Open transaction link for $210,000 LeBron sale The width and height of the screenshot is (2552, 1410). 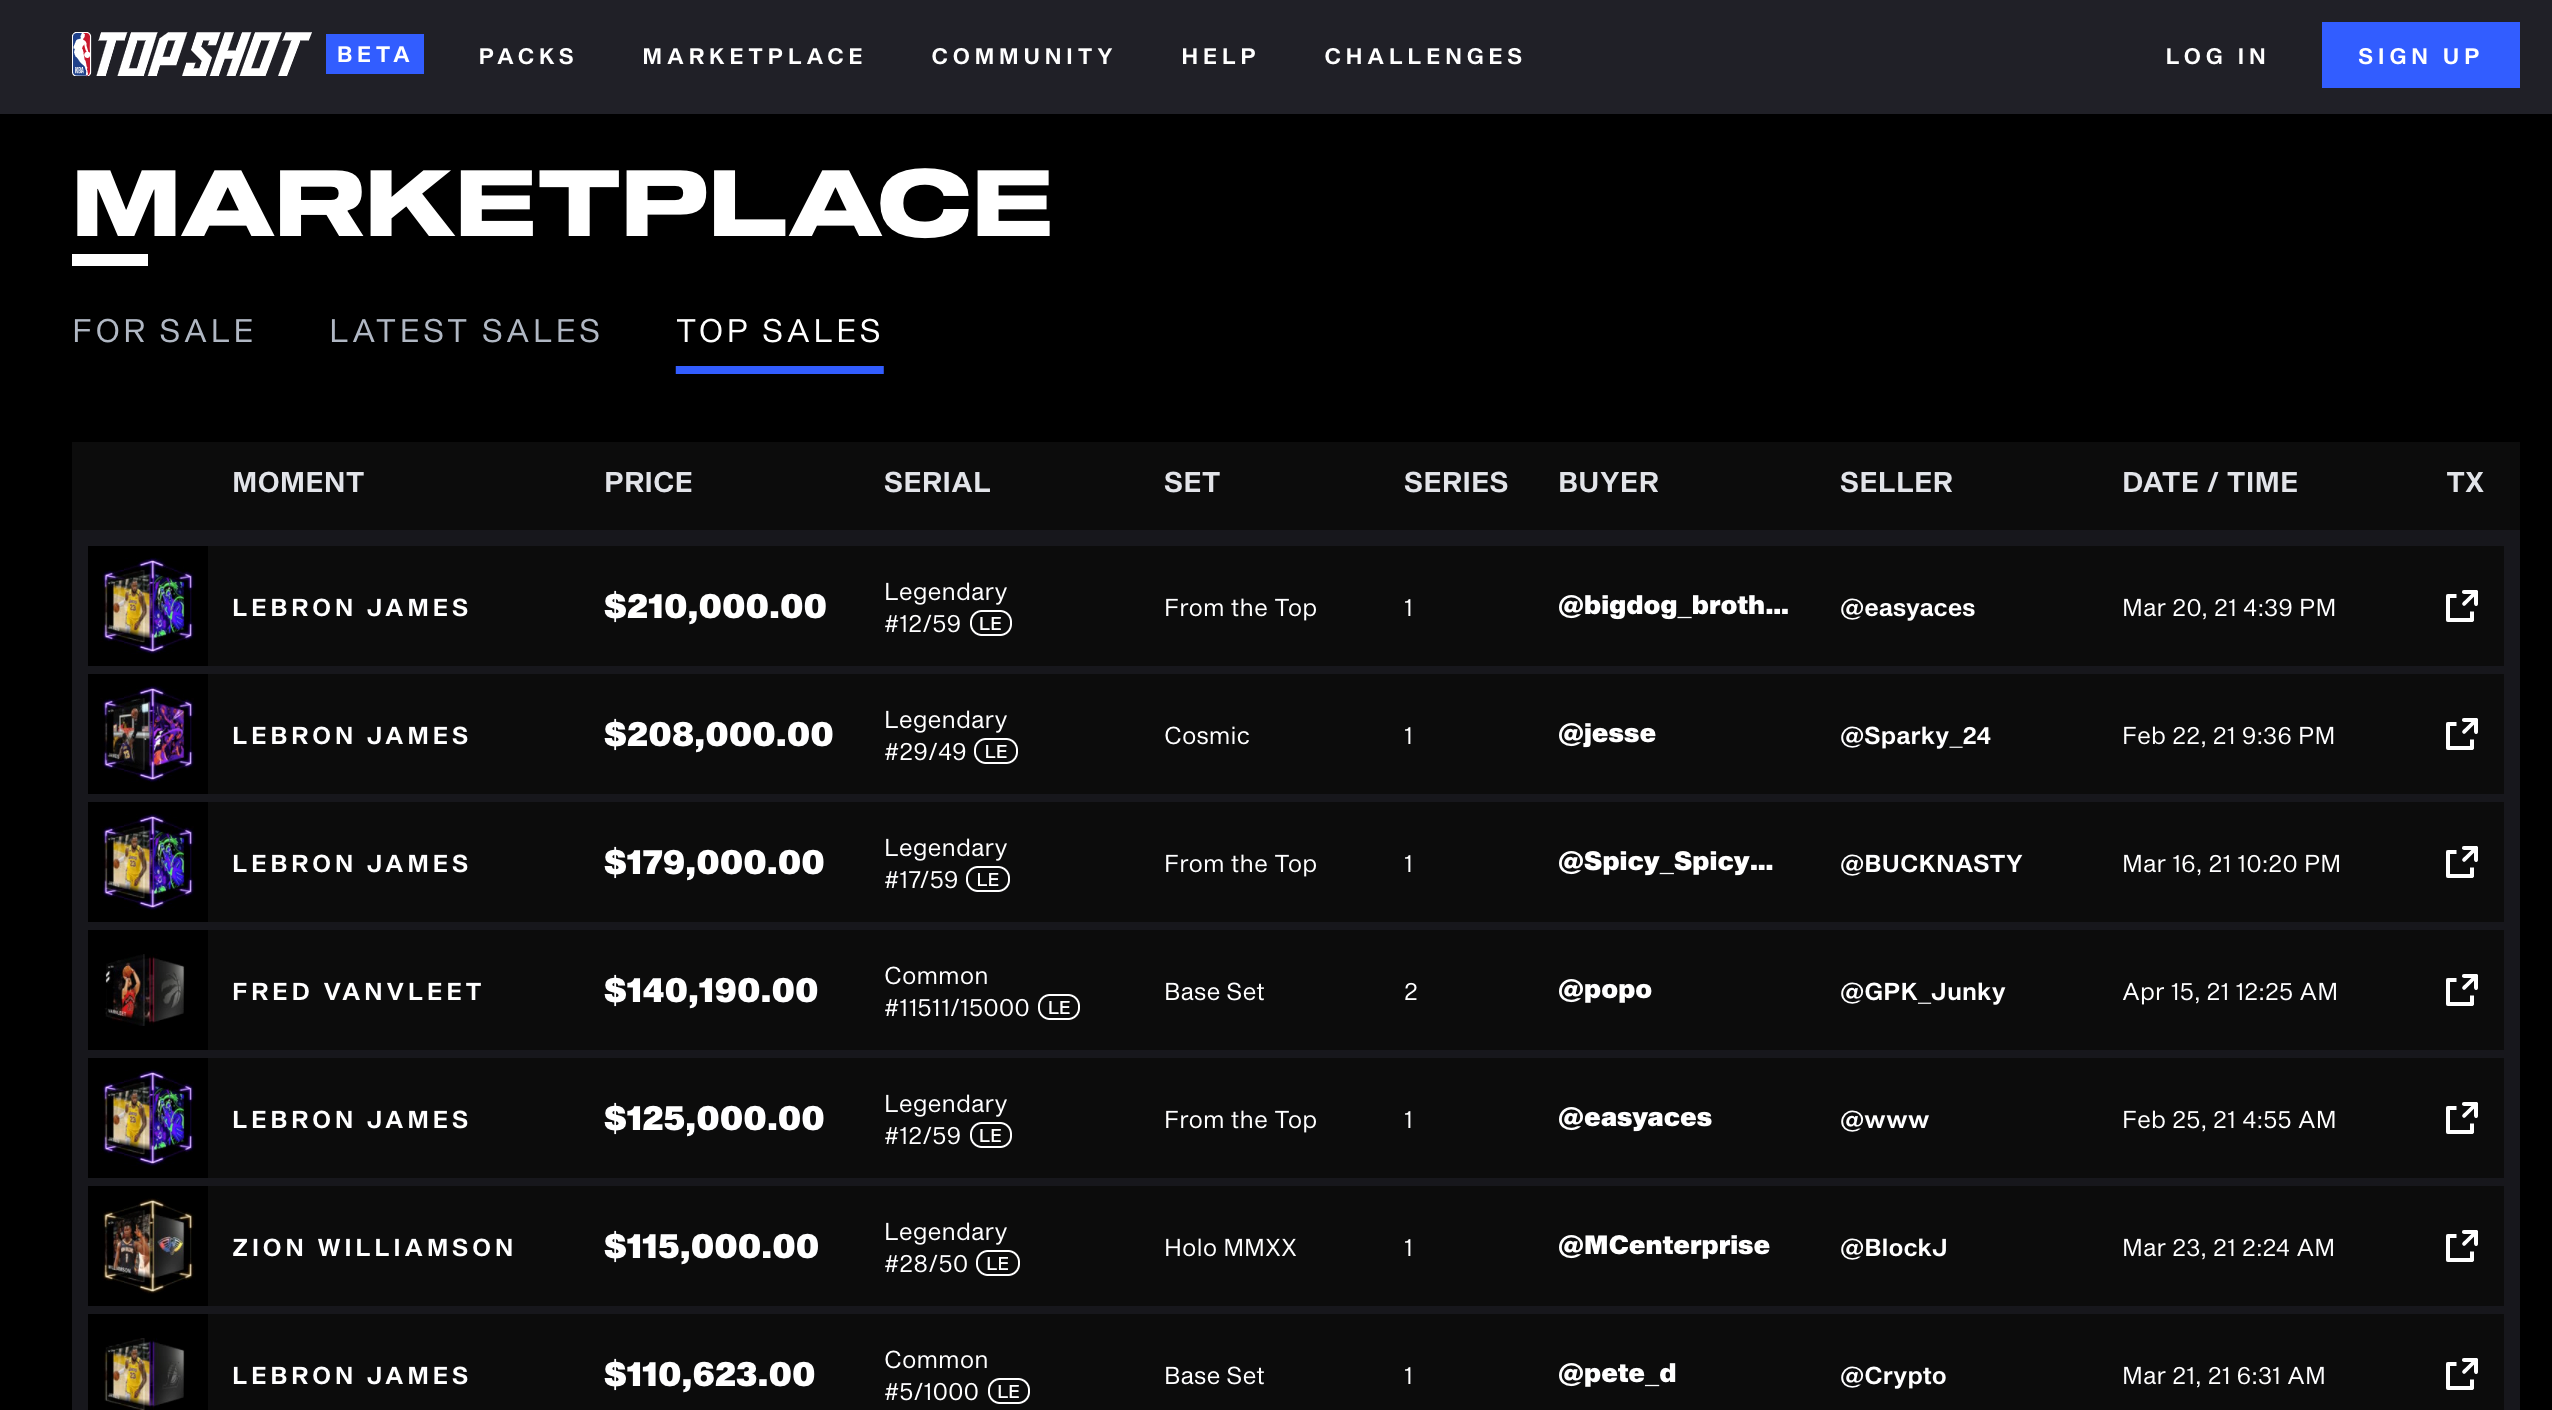2461,606
